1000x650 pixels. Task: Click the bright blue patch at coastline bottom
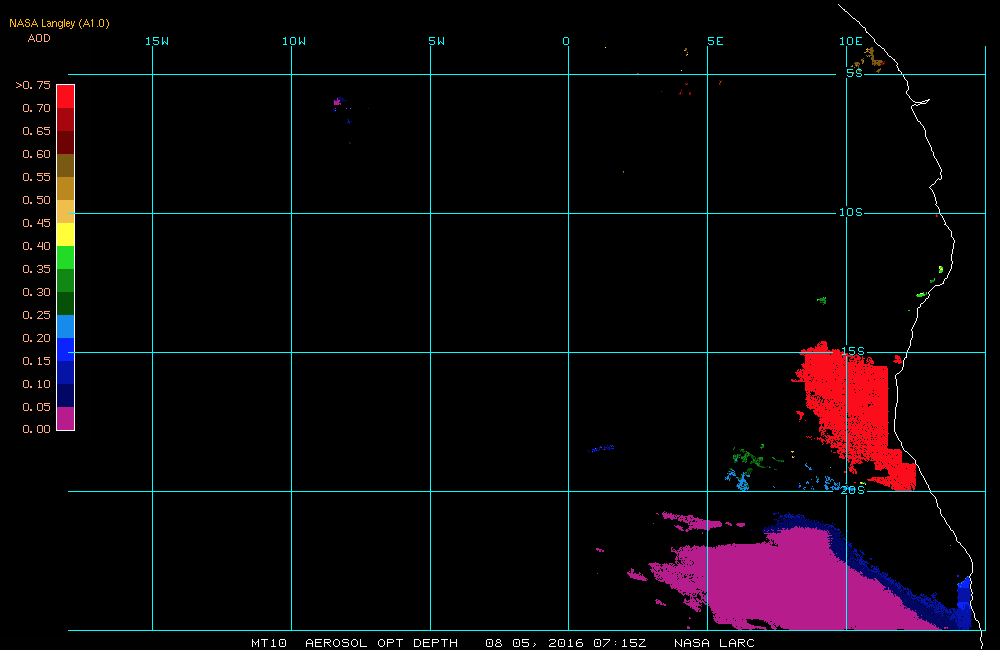[964, 603]
